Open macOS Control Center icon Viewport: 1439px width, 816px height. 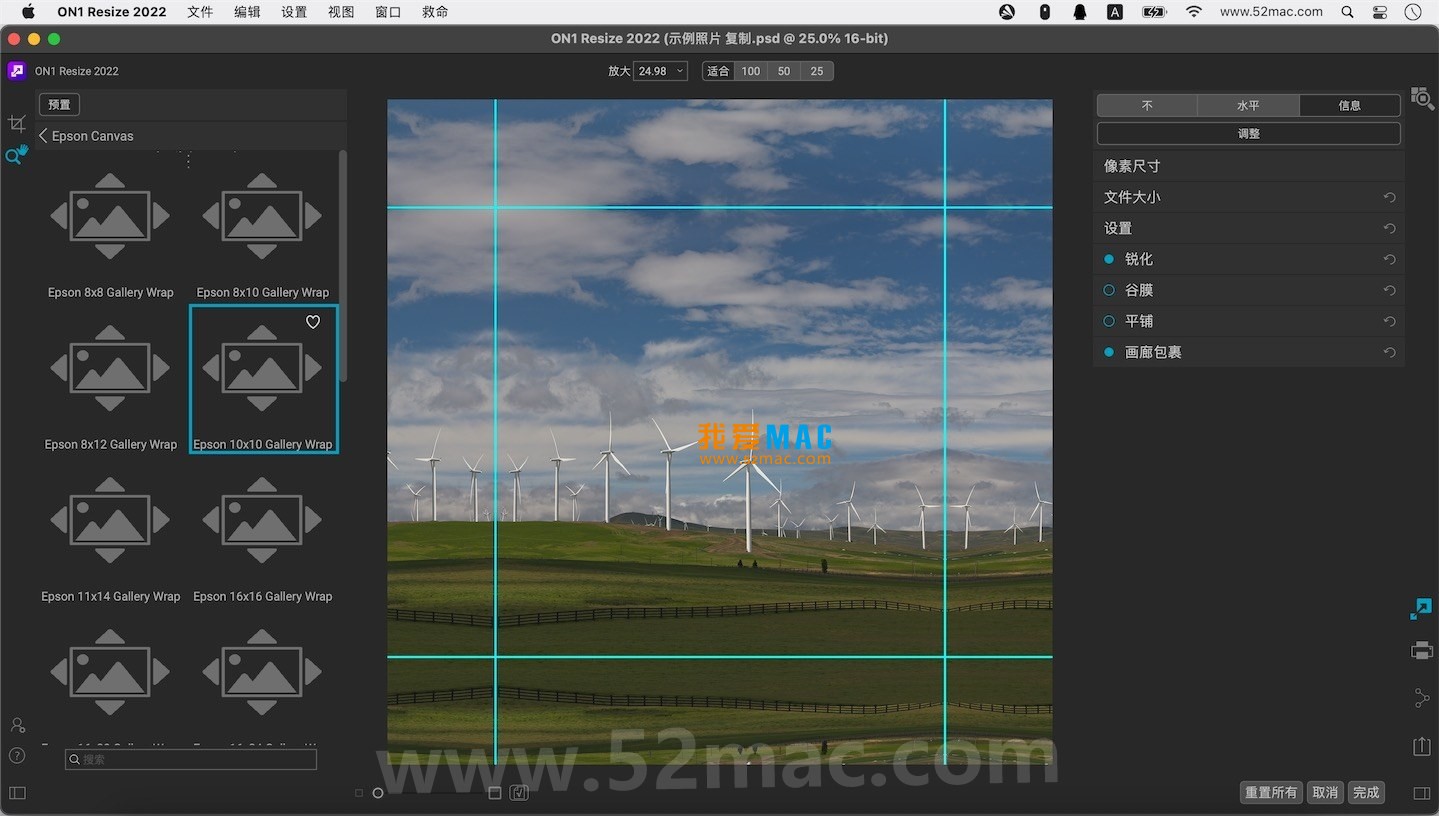tap(1380, 12)
